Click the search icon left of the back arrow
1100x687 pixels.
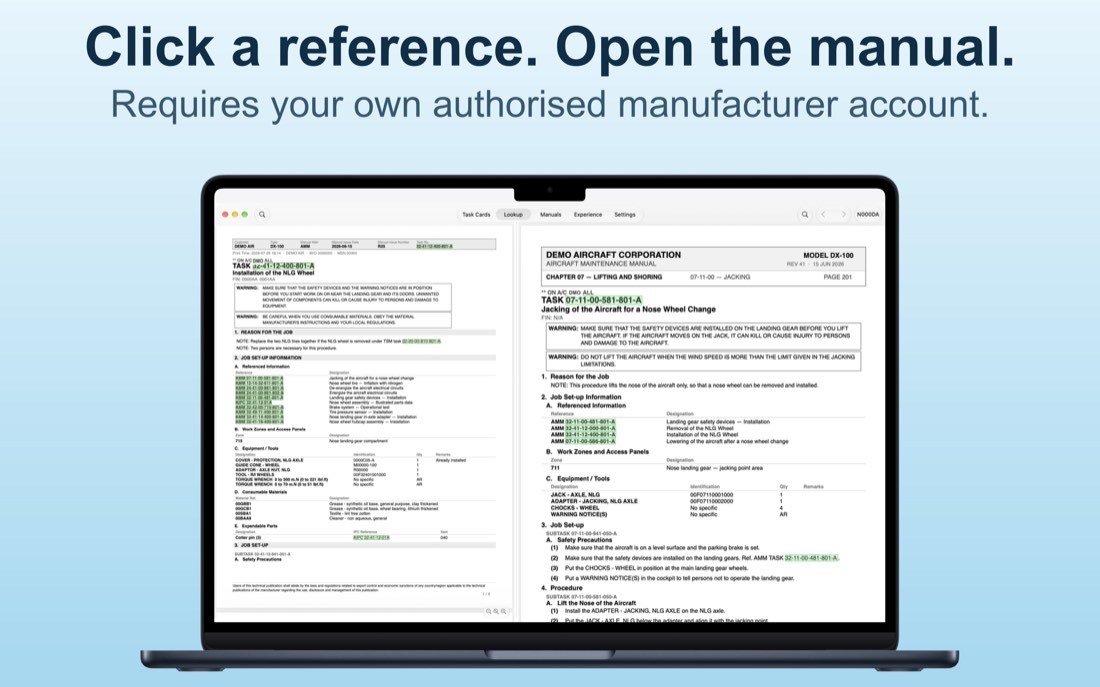[805, 215]
